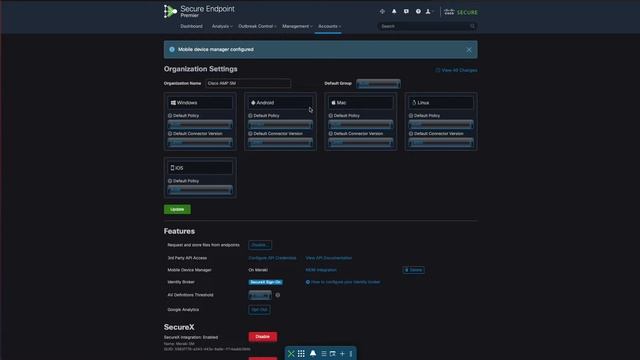Open the Outbreak Control menu
This screenshot has height=360, width=640.
click(x=257, y=26)
